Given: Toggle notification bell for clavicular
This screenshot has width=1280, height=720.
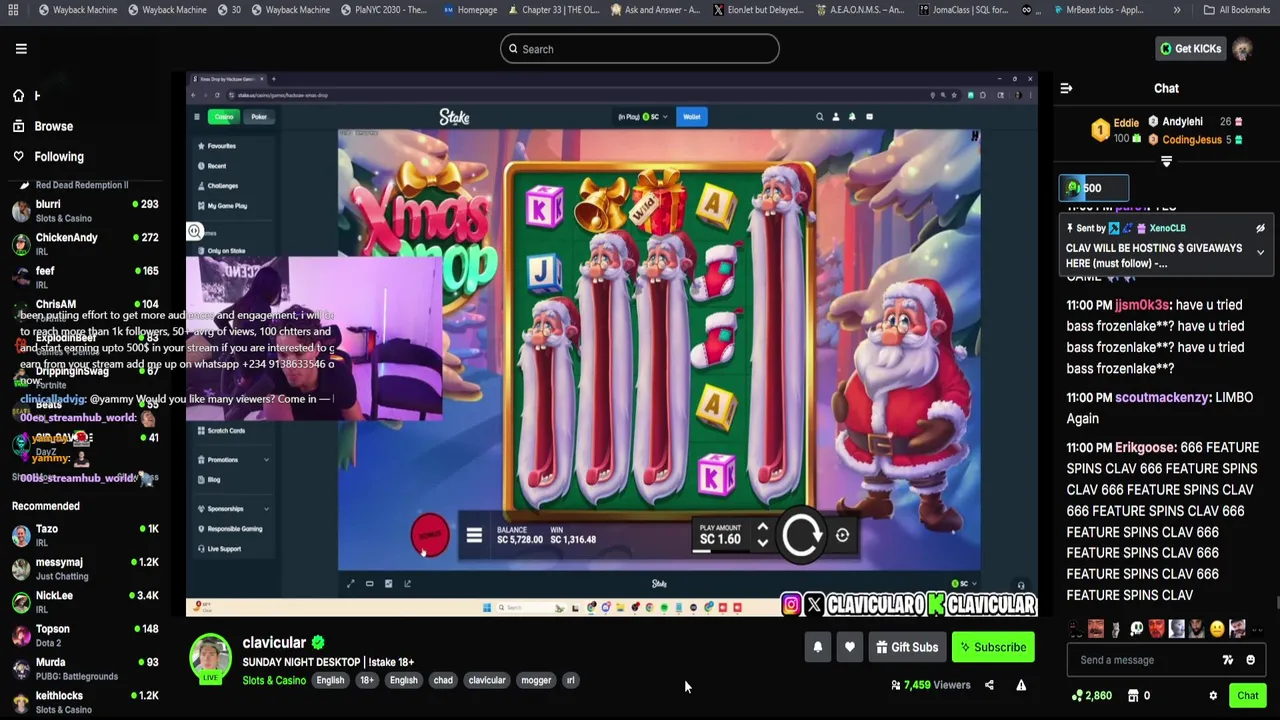Looking at the screenshot, I should point(817,647).
